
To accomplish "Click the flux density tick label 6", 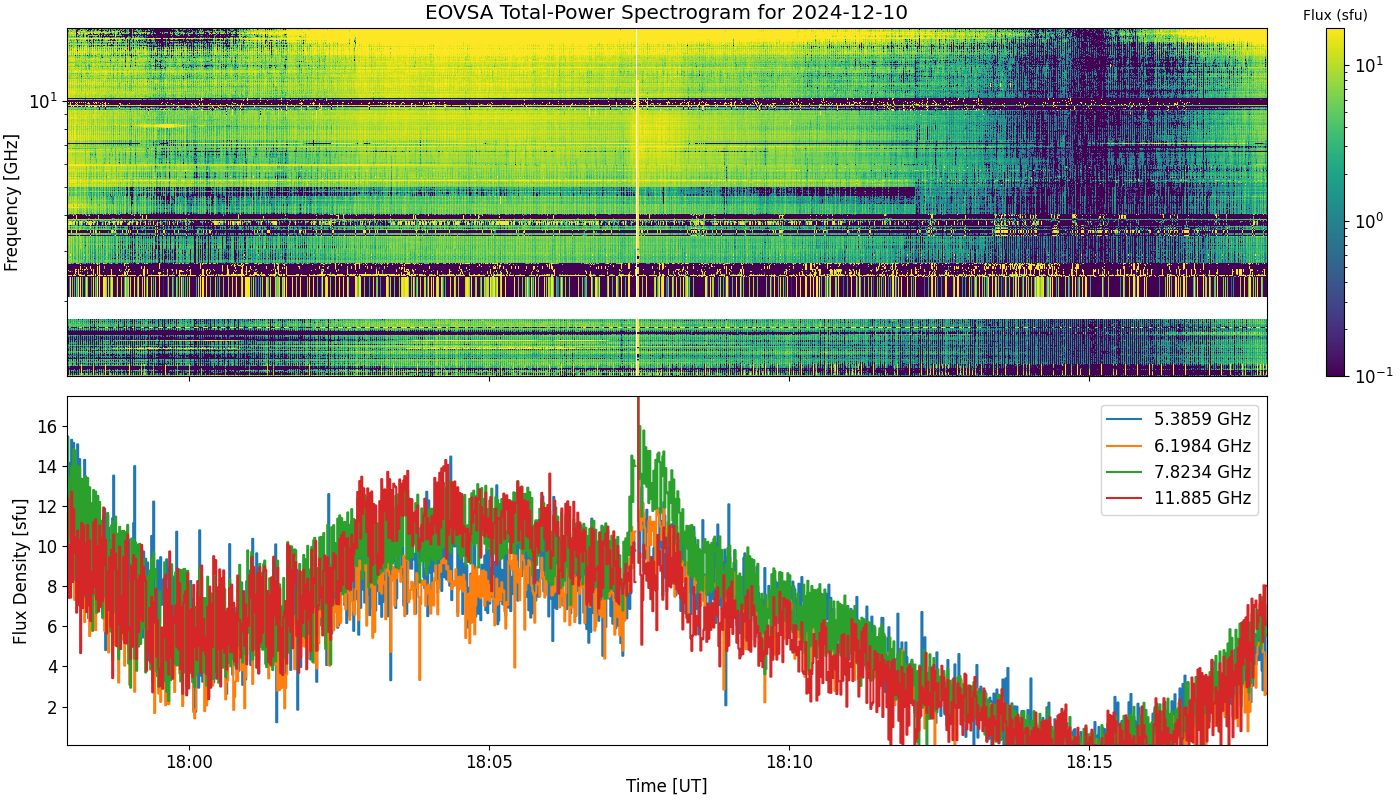I will pos(54,626).
